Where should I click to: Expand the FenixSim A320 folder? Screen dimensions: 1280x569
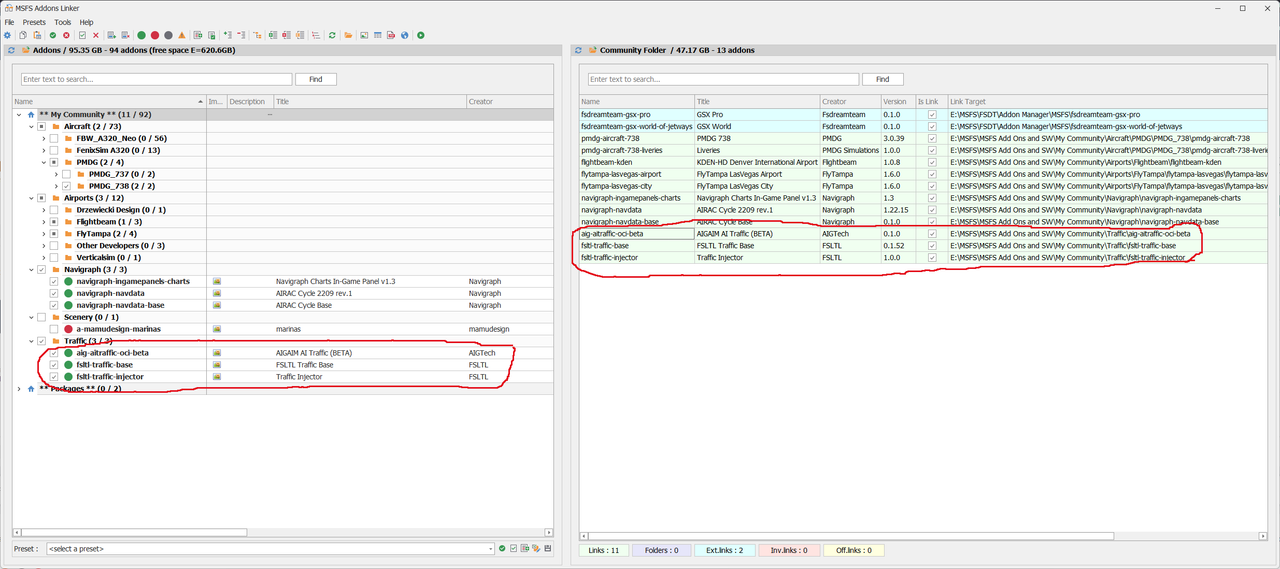pyautogui.click(x=43, y=150)
